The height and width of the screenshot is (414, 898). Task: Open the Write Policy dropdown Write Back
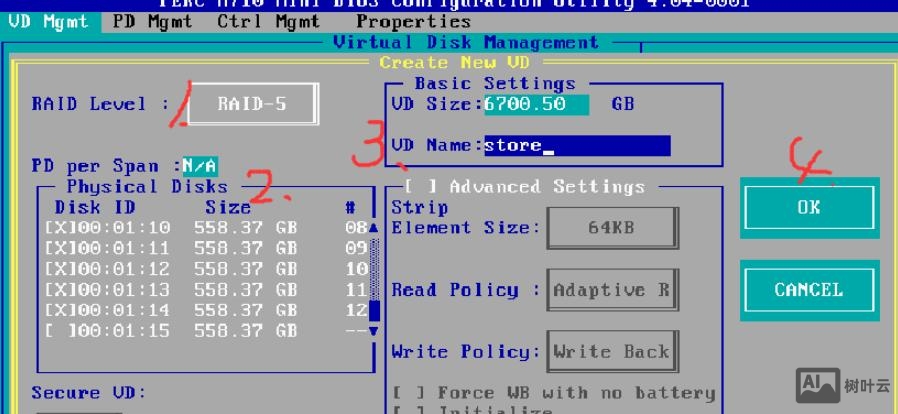coord(611,352)
